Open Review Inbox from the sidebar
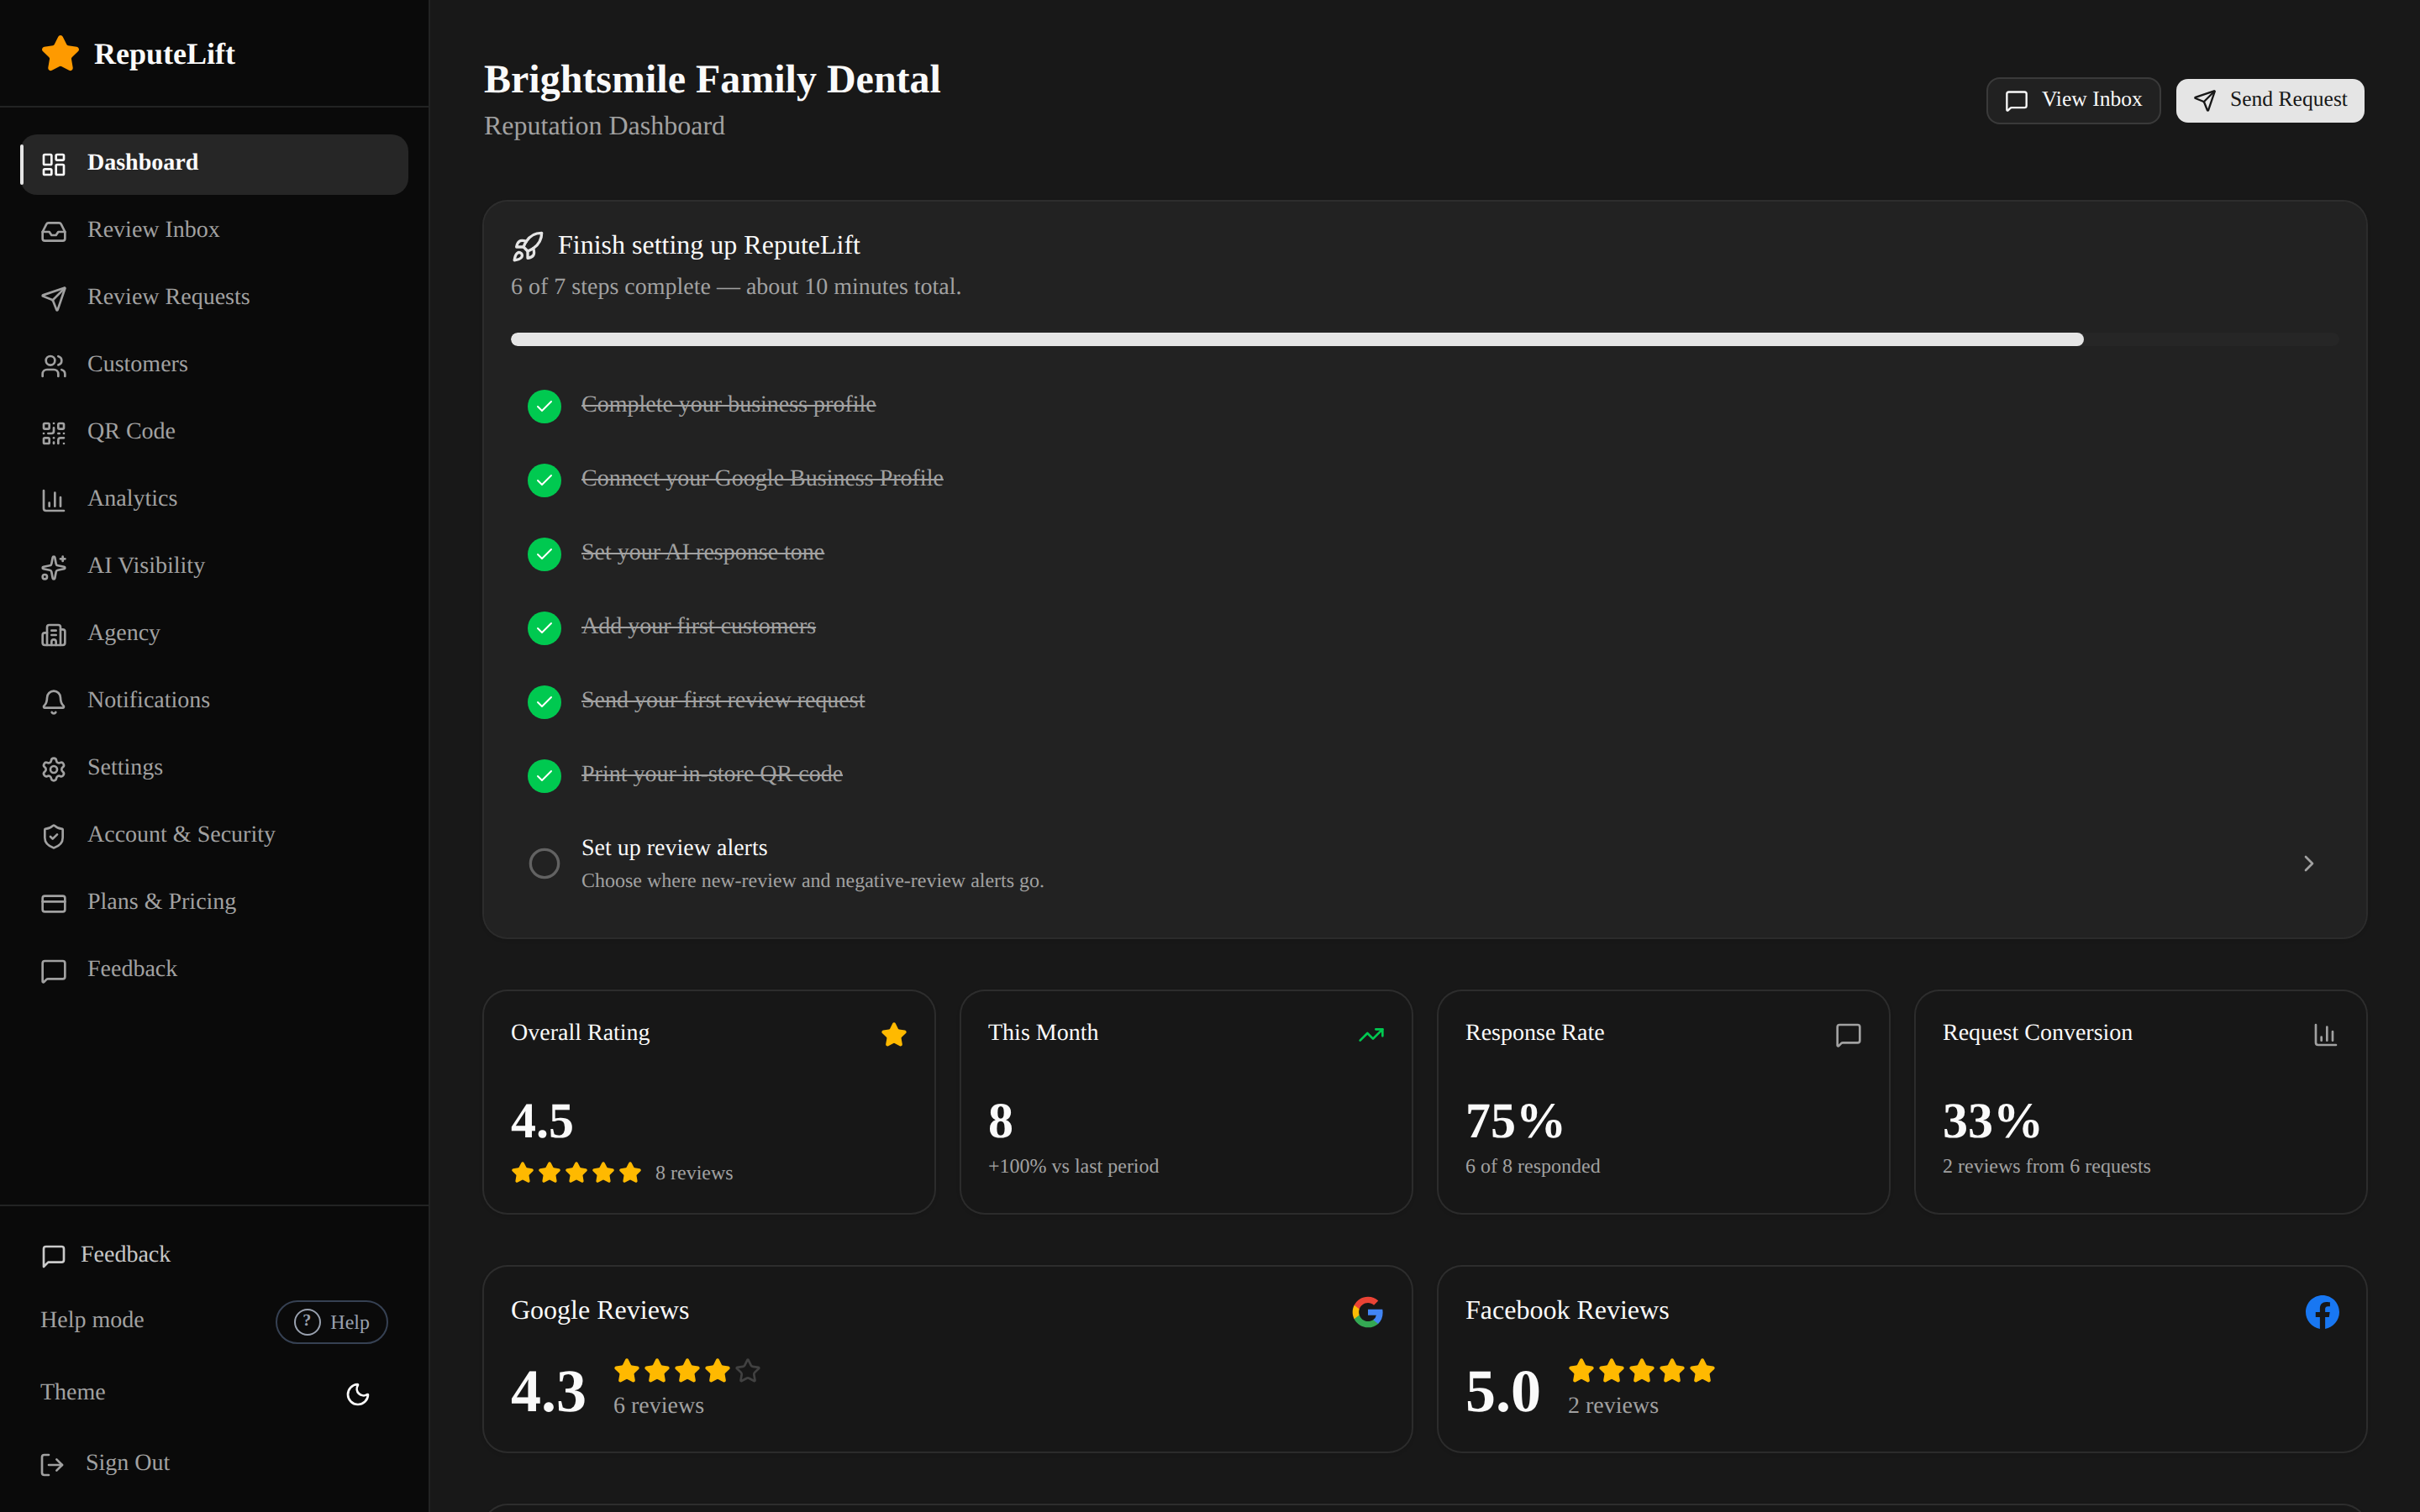The image size is (2420, 1512). point(214,231)
